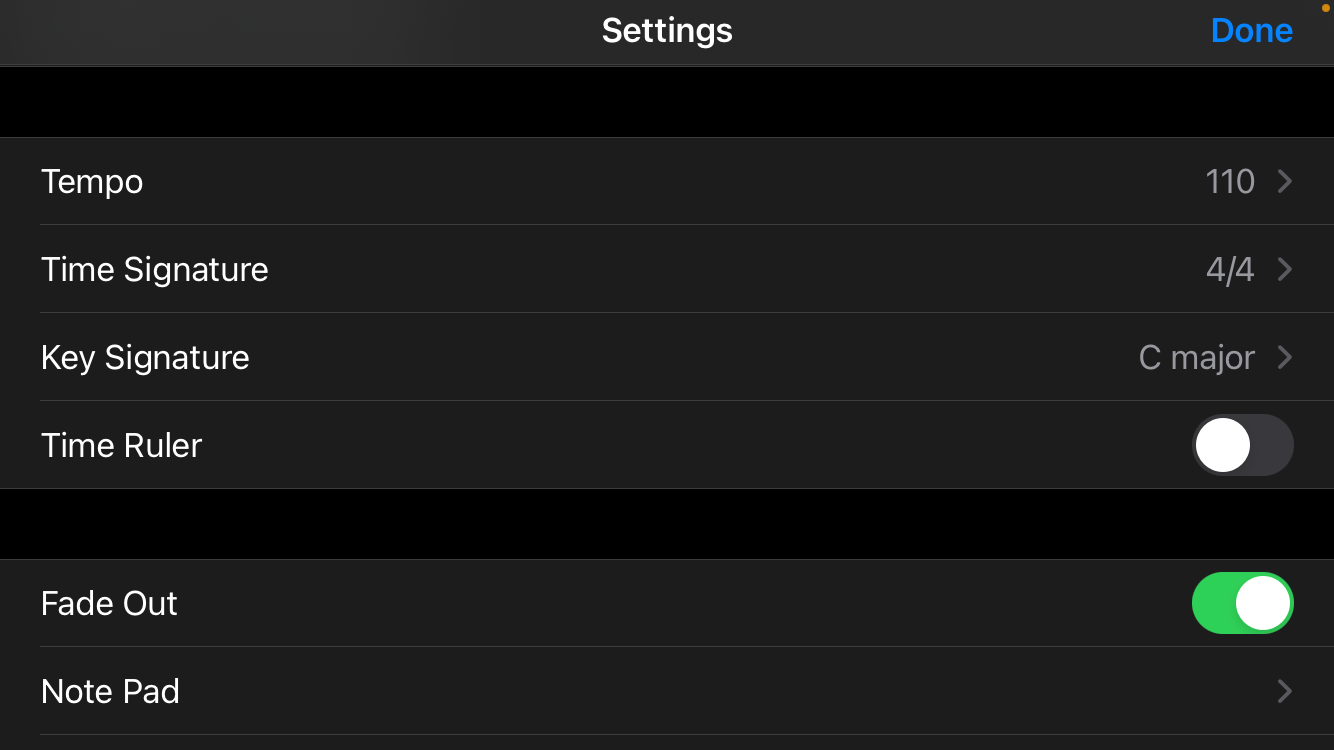Screen dimensions: 1334x750
Task: Expand the Tempo chevron arrow
Action: (1285, 182)
